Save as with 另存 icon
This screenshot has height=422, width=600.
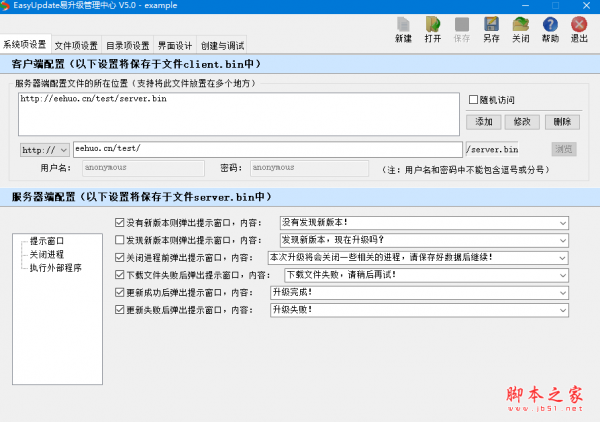[x=491, y=29]
